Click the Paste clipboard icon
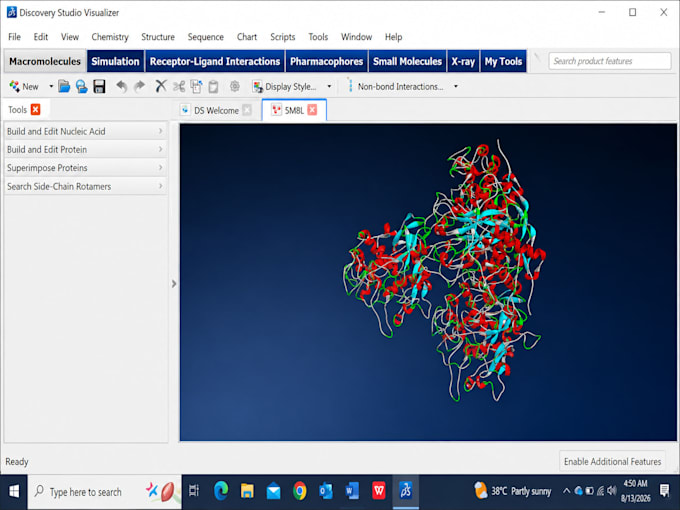 pyautogui.click(x=213, y=87)
